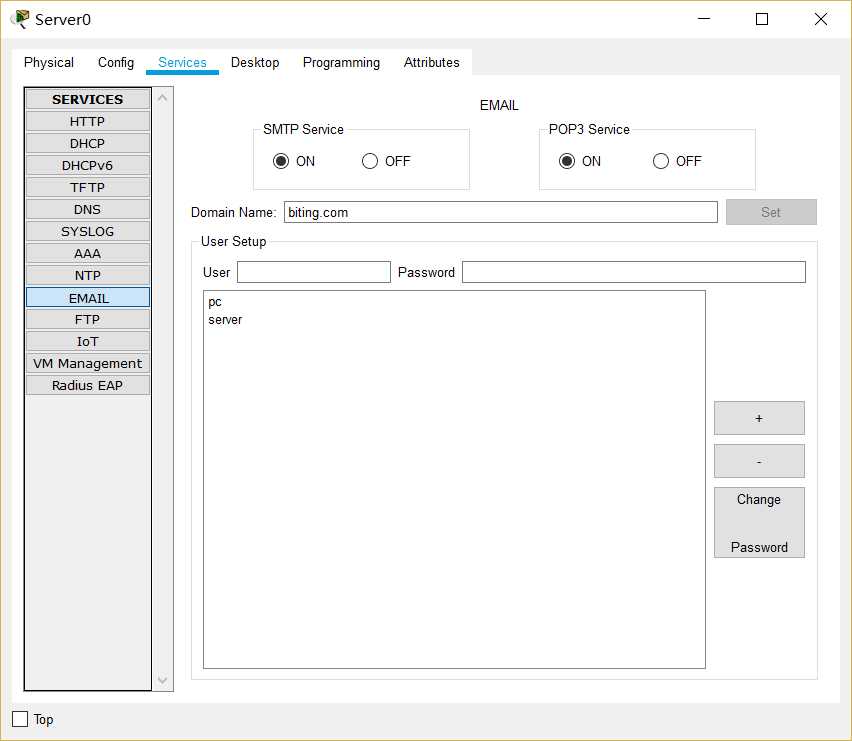852x741 pixels.
Task: Open the DHCPv6 service settings
Action: 87,165
